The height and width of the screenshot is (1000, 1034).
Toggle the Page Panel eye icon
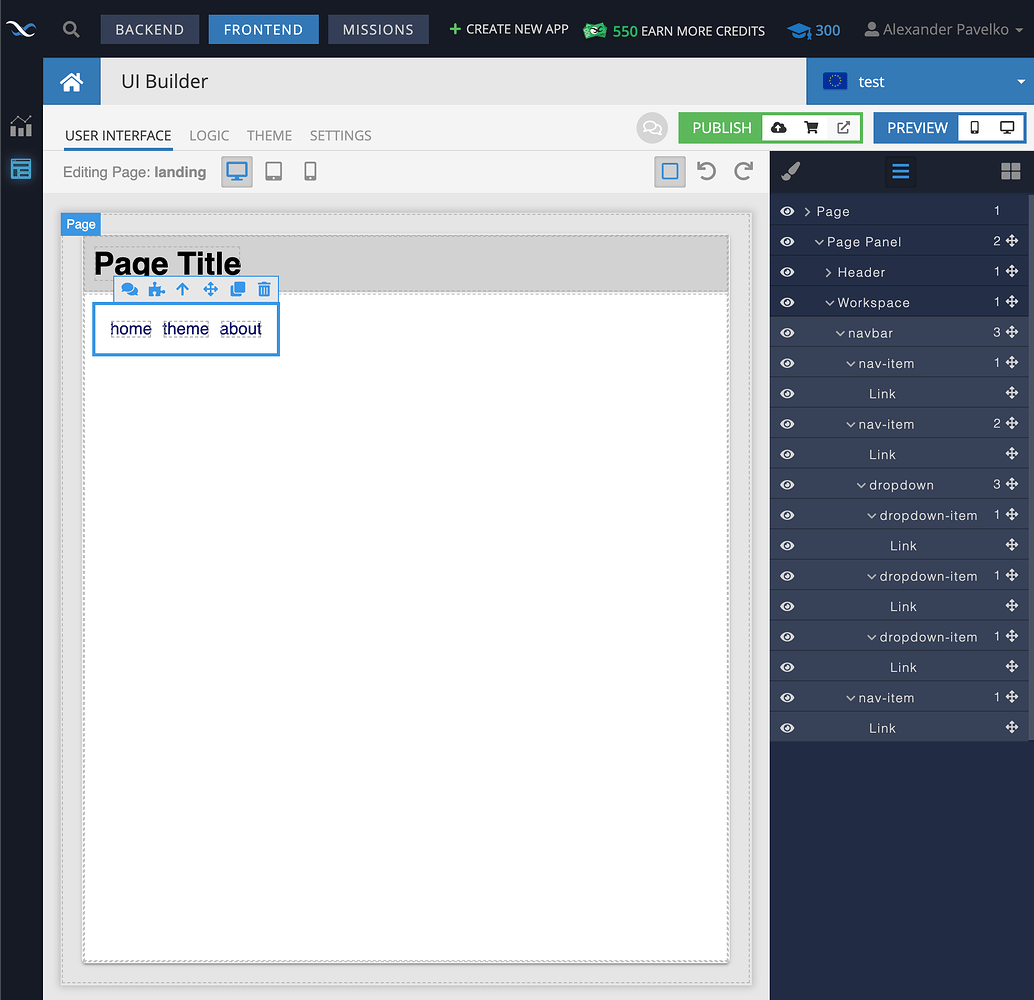787,240
